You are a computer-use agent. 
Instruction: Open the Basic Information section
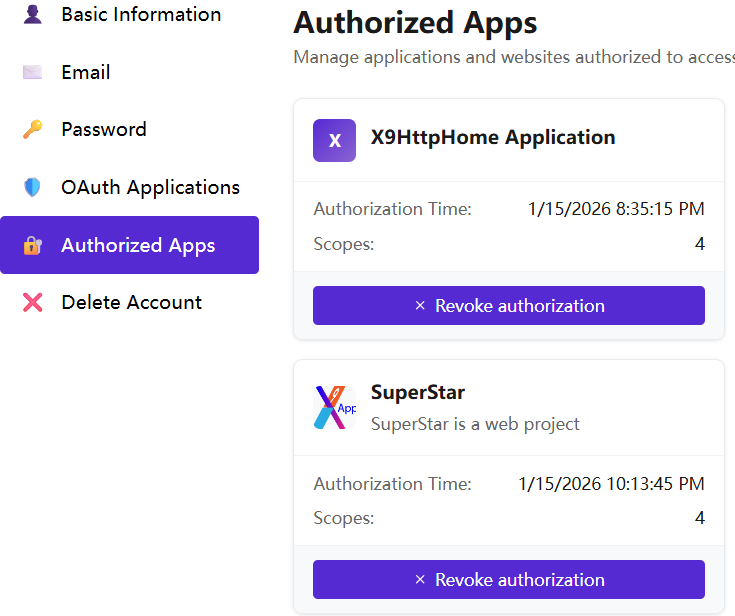coord(129,14)
